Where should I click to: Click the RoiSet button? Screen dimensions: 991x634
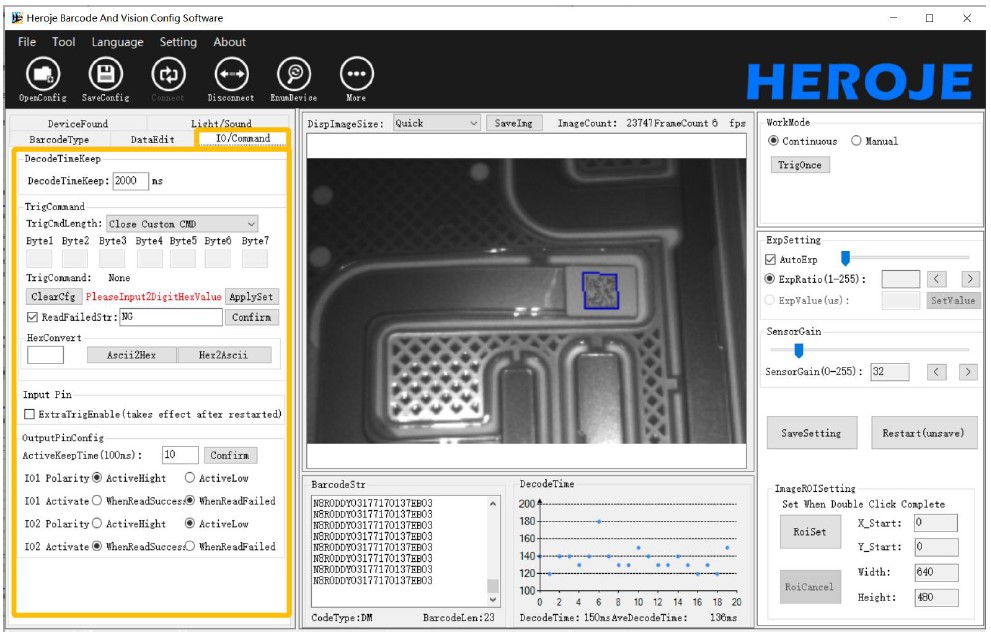coord(810,532)
